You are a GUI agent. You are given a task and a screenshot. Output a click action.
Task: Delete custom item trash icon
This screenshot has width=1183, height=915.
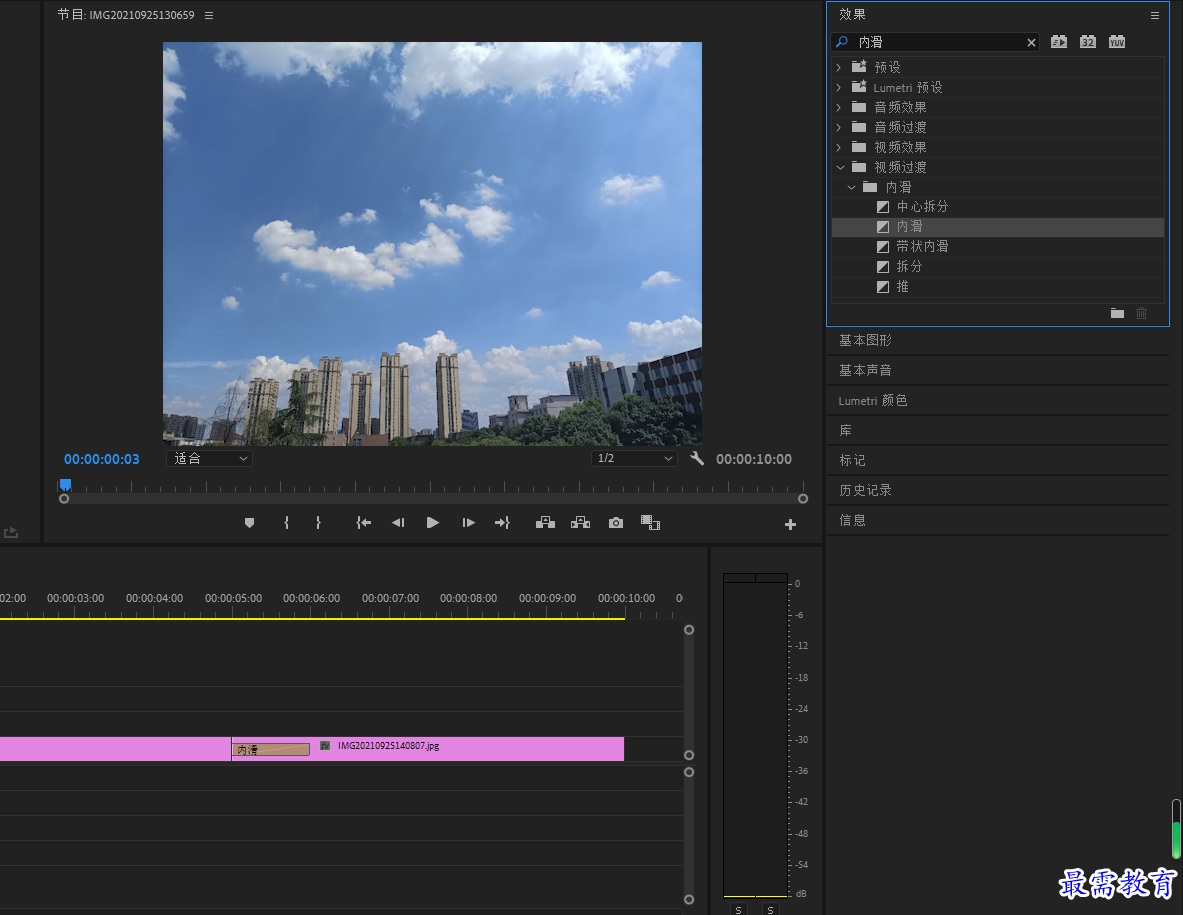[x=1142, y=313]
